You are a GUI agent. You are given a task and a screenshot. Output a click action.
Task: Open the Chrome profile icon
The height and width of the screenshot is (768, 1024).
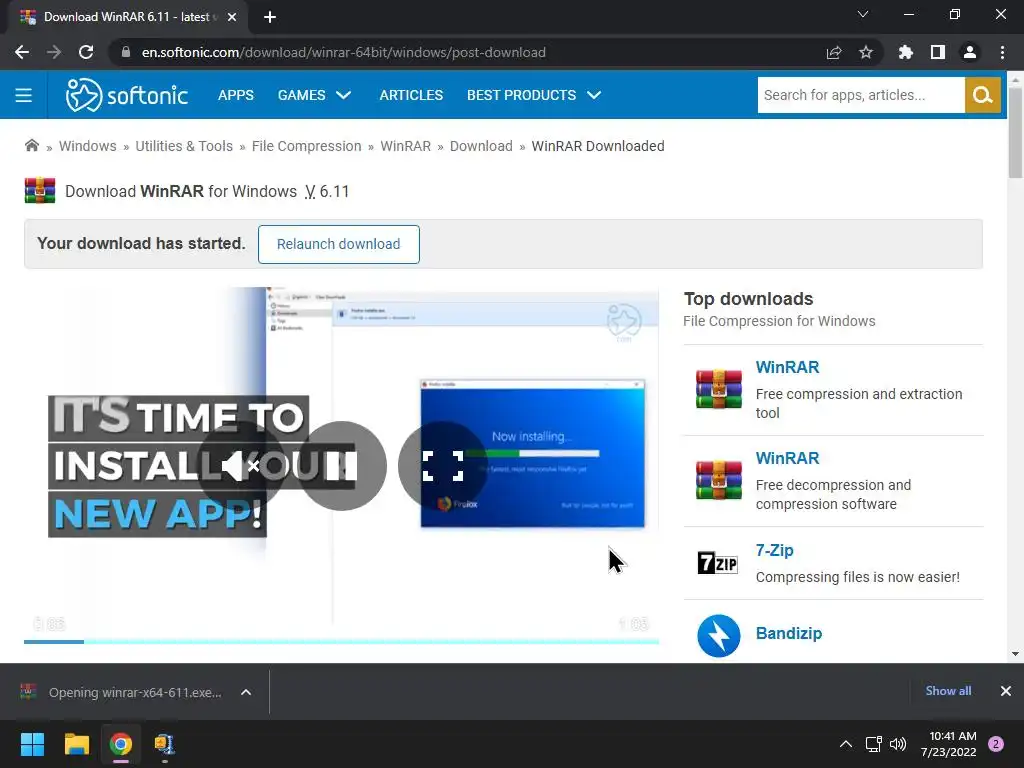970,52
